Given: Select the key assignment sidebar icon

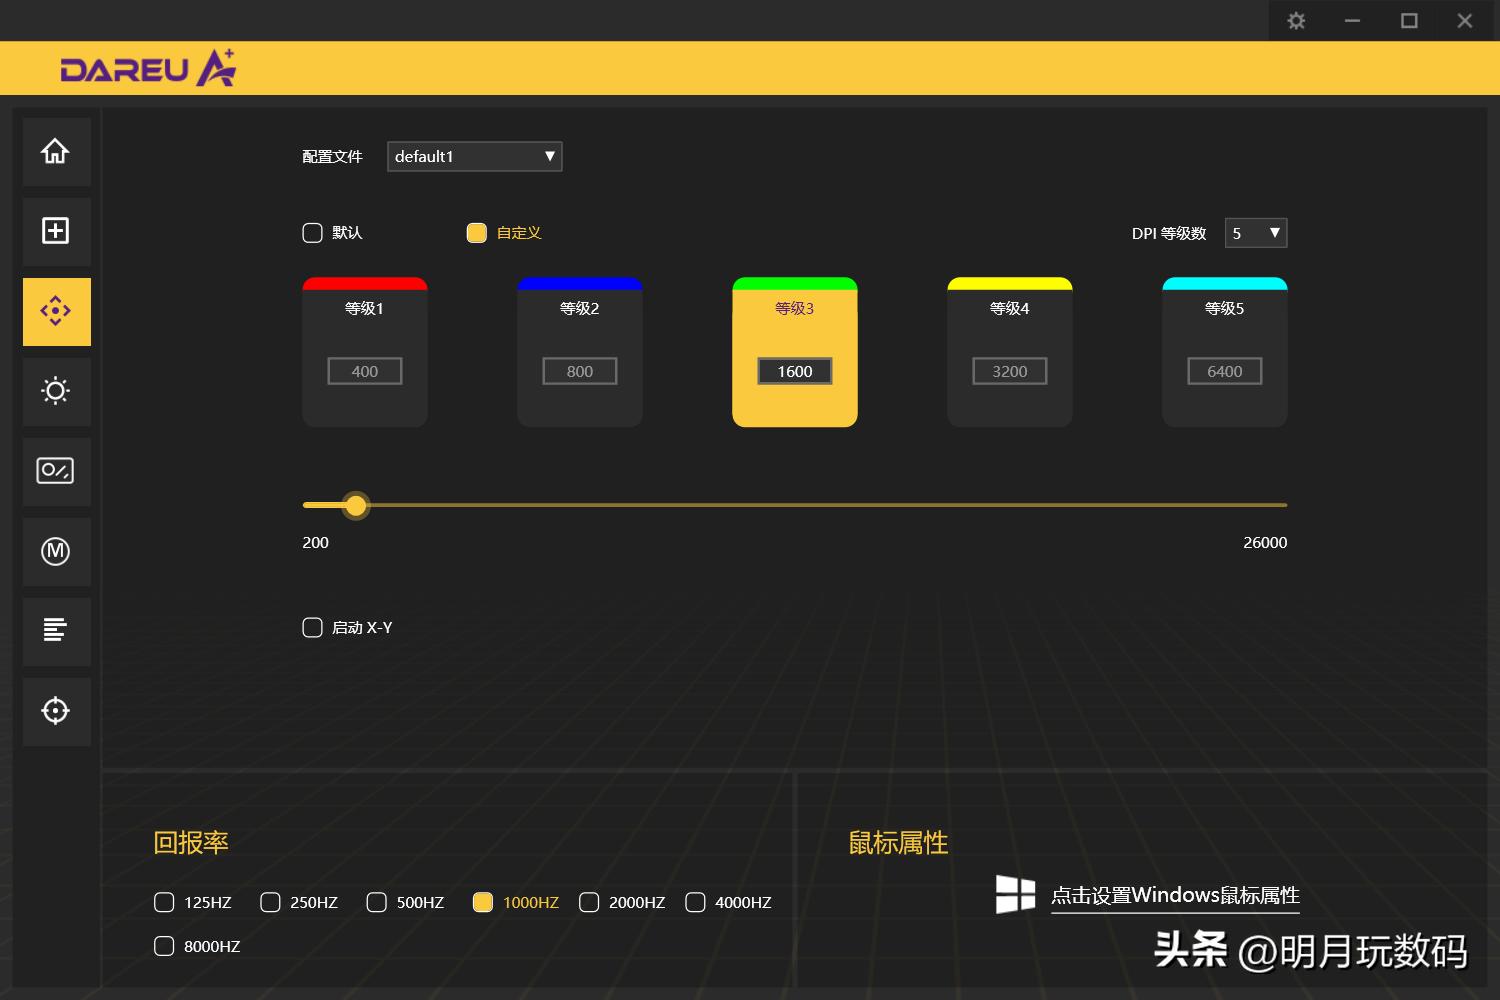Looking at the screenshot, I should [x=56, y=231].
